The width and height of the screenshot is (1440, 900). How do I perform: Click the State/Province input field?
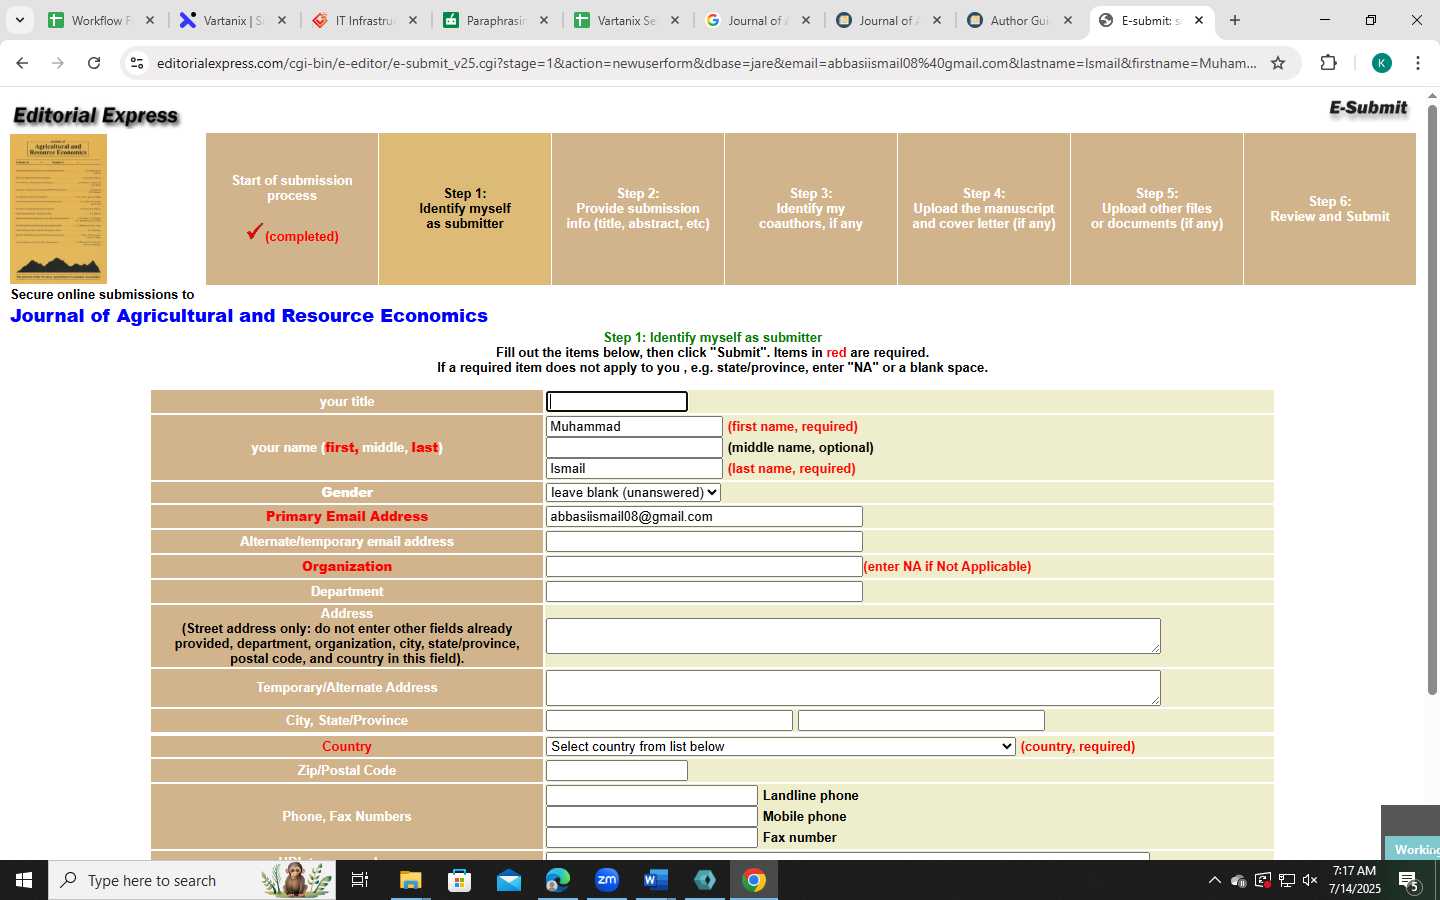[x=921, y=720]
